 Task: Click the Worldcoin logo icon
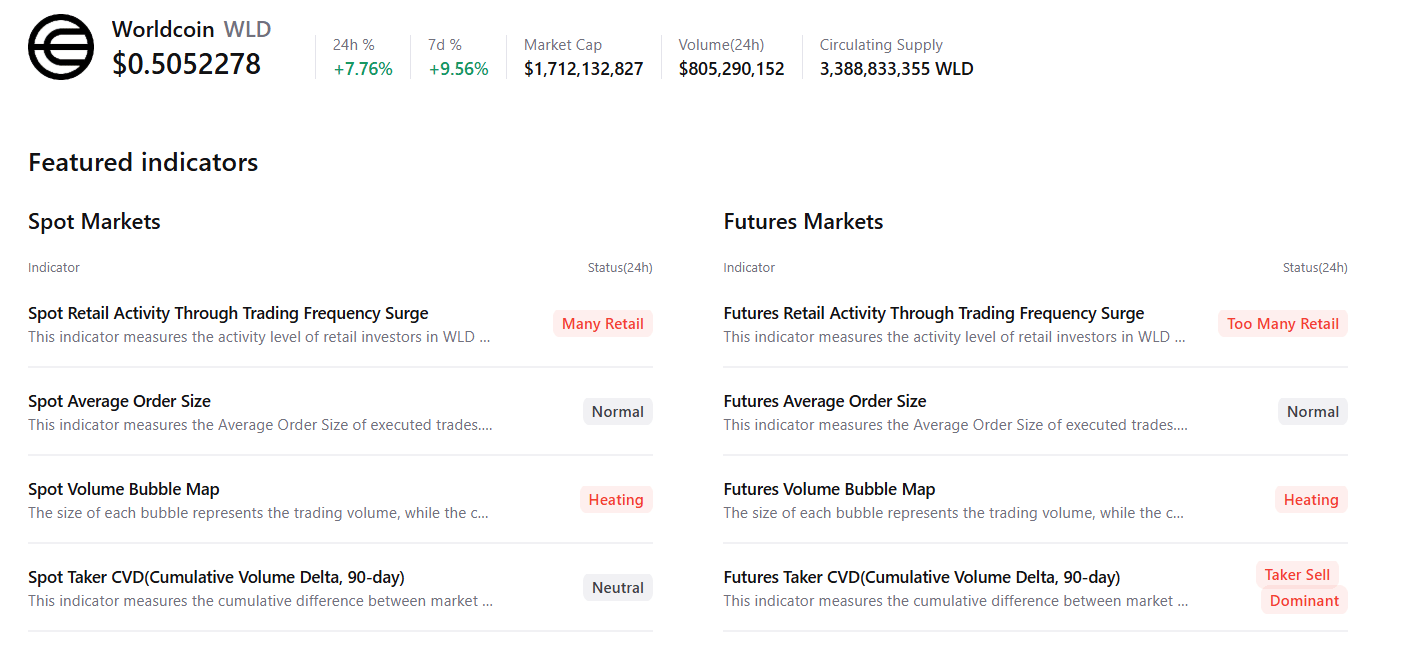tap(61, 47)
